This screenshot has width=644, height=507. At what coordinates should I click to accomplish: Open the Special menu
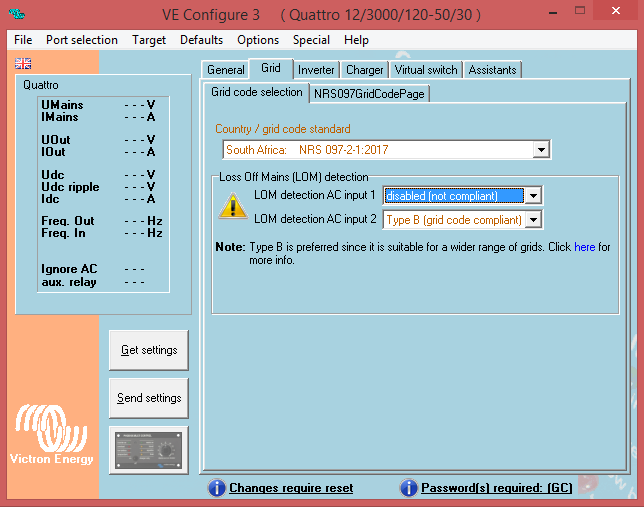pos(311,40)
